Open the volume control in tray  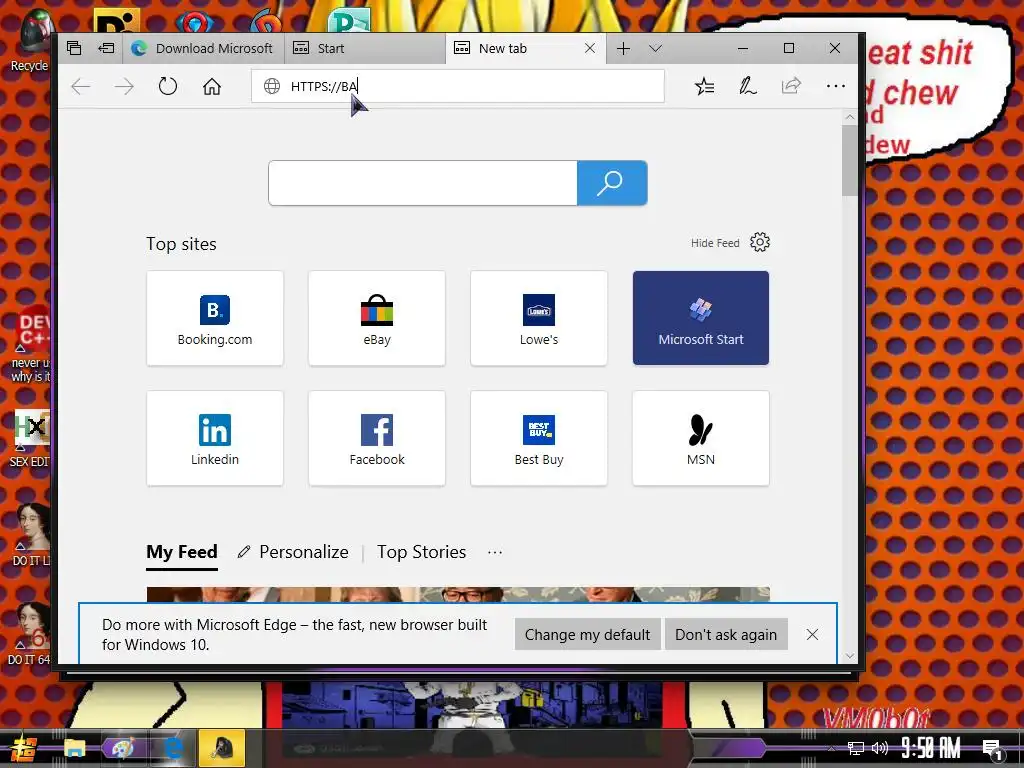pos(880,748)
